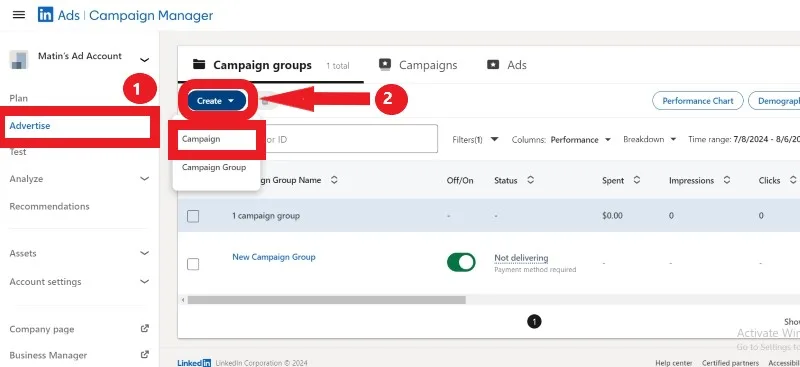The height and width of the screenshot is (367, 800).
Task: Click the horizontal scrollbar under the table
Action: pyautogui.click(x=327, y=300)
